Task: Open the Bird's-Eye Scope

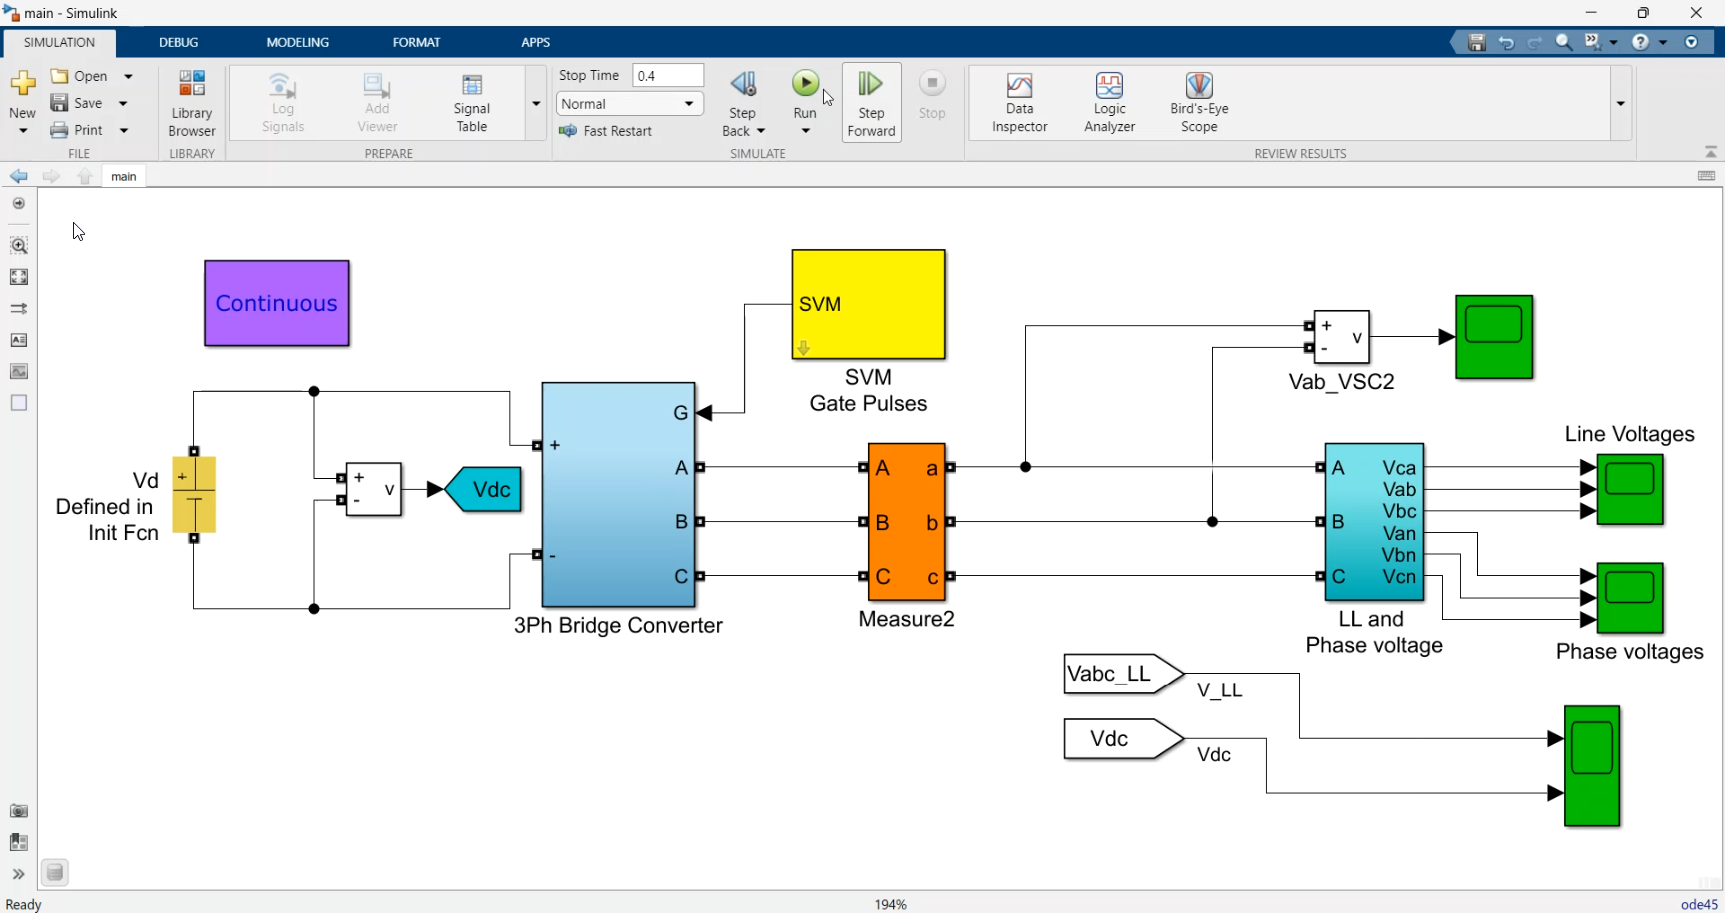Action: [x=1198, y=100]
